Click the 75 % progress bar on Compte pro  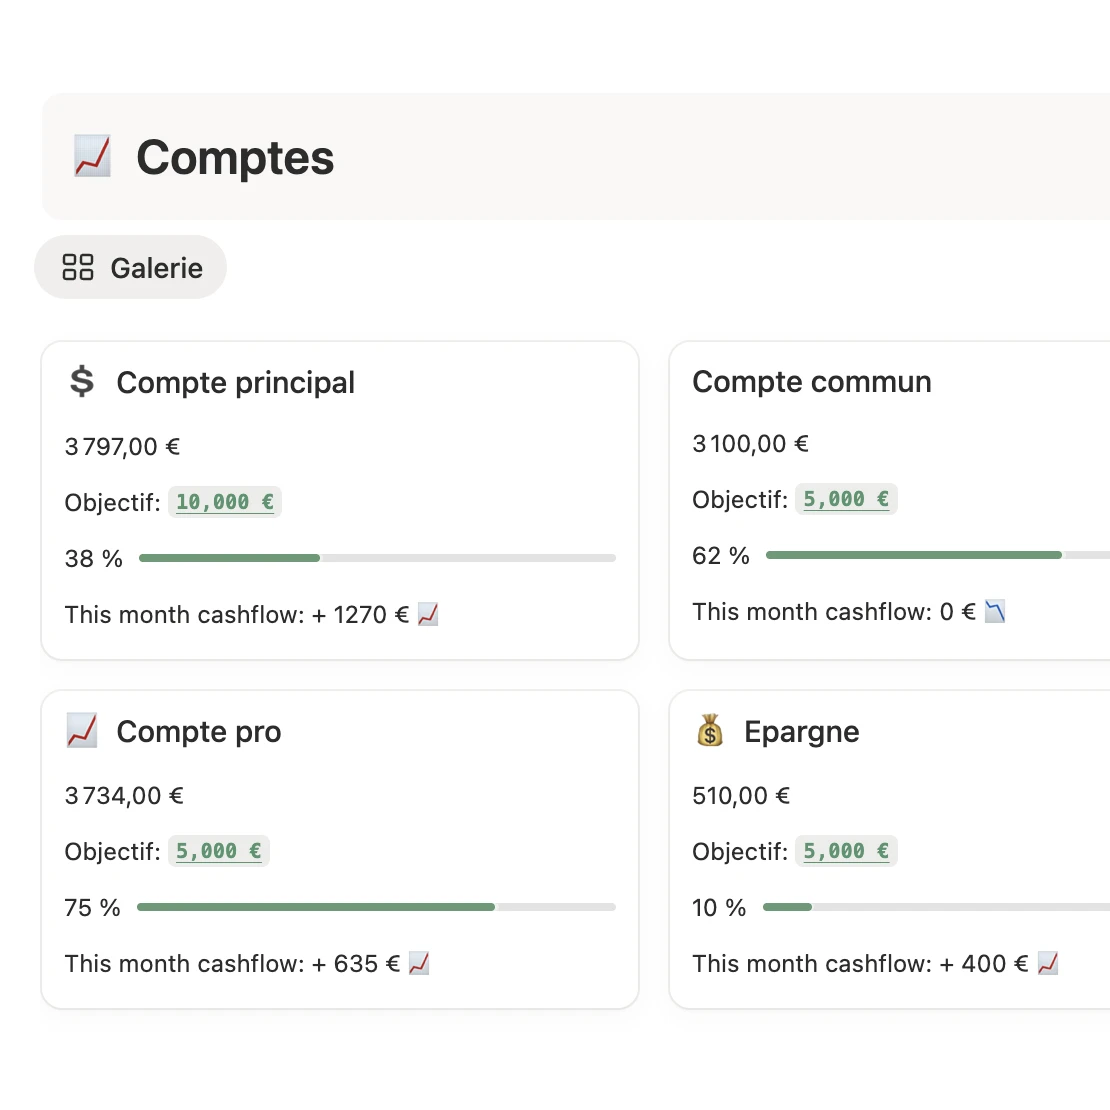(x=375, y=906)
